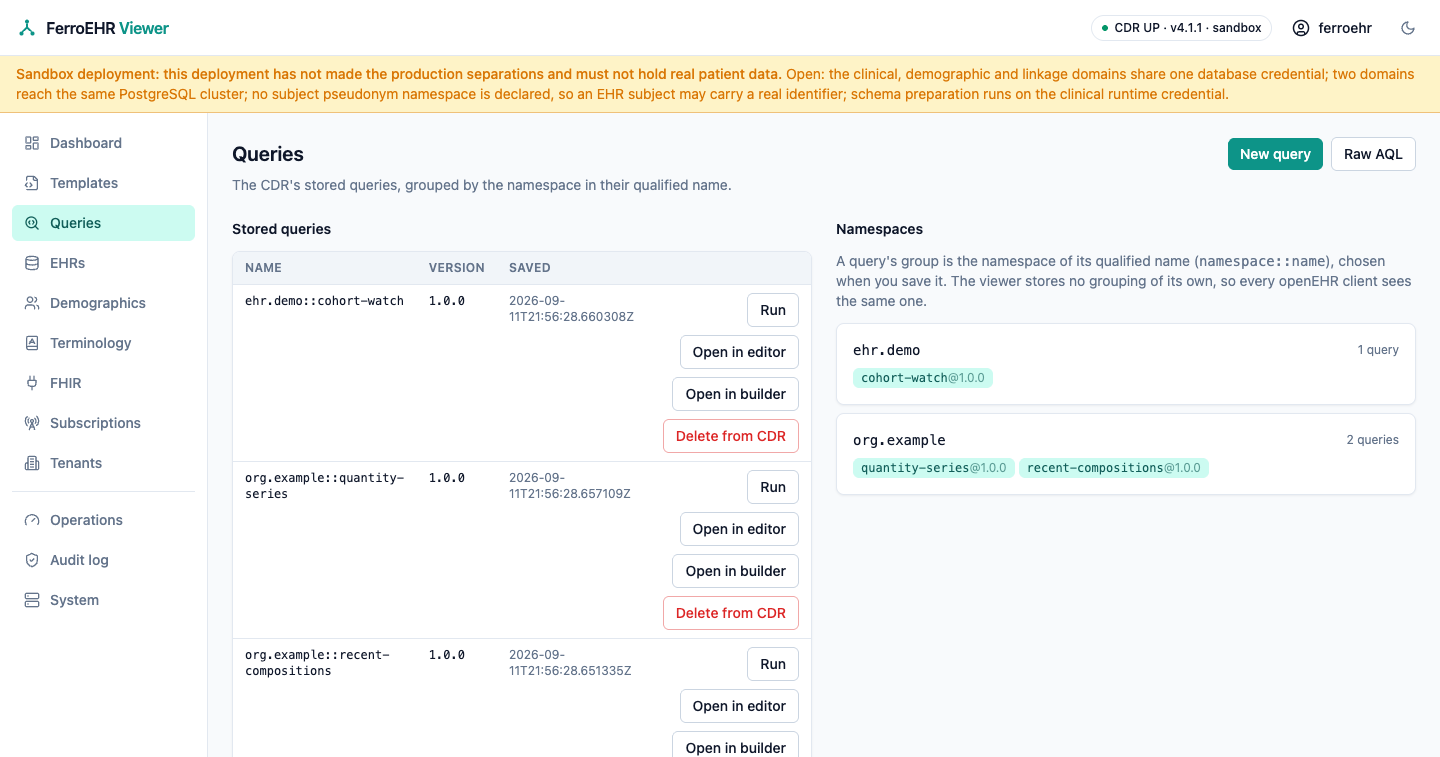Open the Subscriptions section
This screenshot has height=757, width=1440.
pos(103,423)
